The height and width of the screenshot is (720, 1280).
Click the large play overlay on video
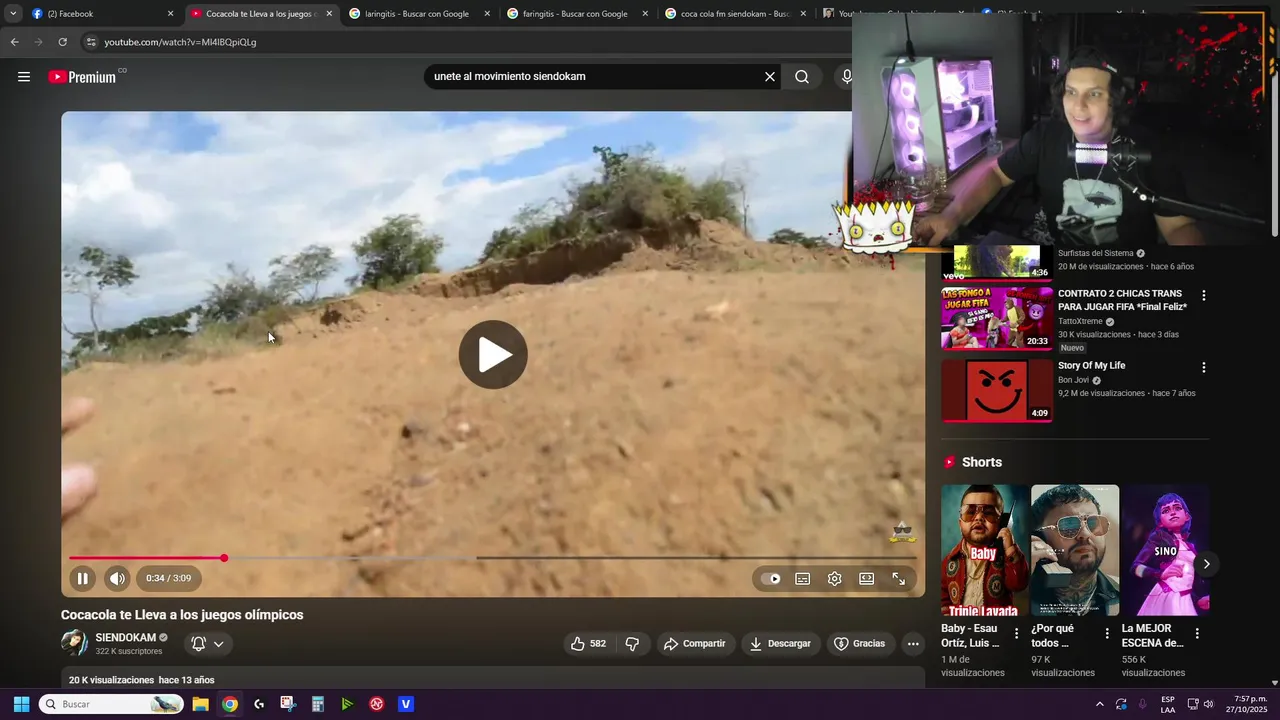(493, 354)
